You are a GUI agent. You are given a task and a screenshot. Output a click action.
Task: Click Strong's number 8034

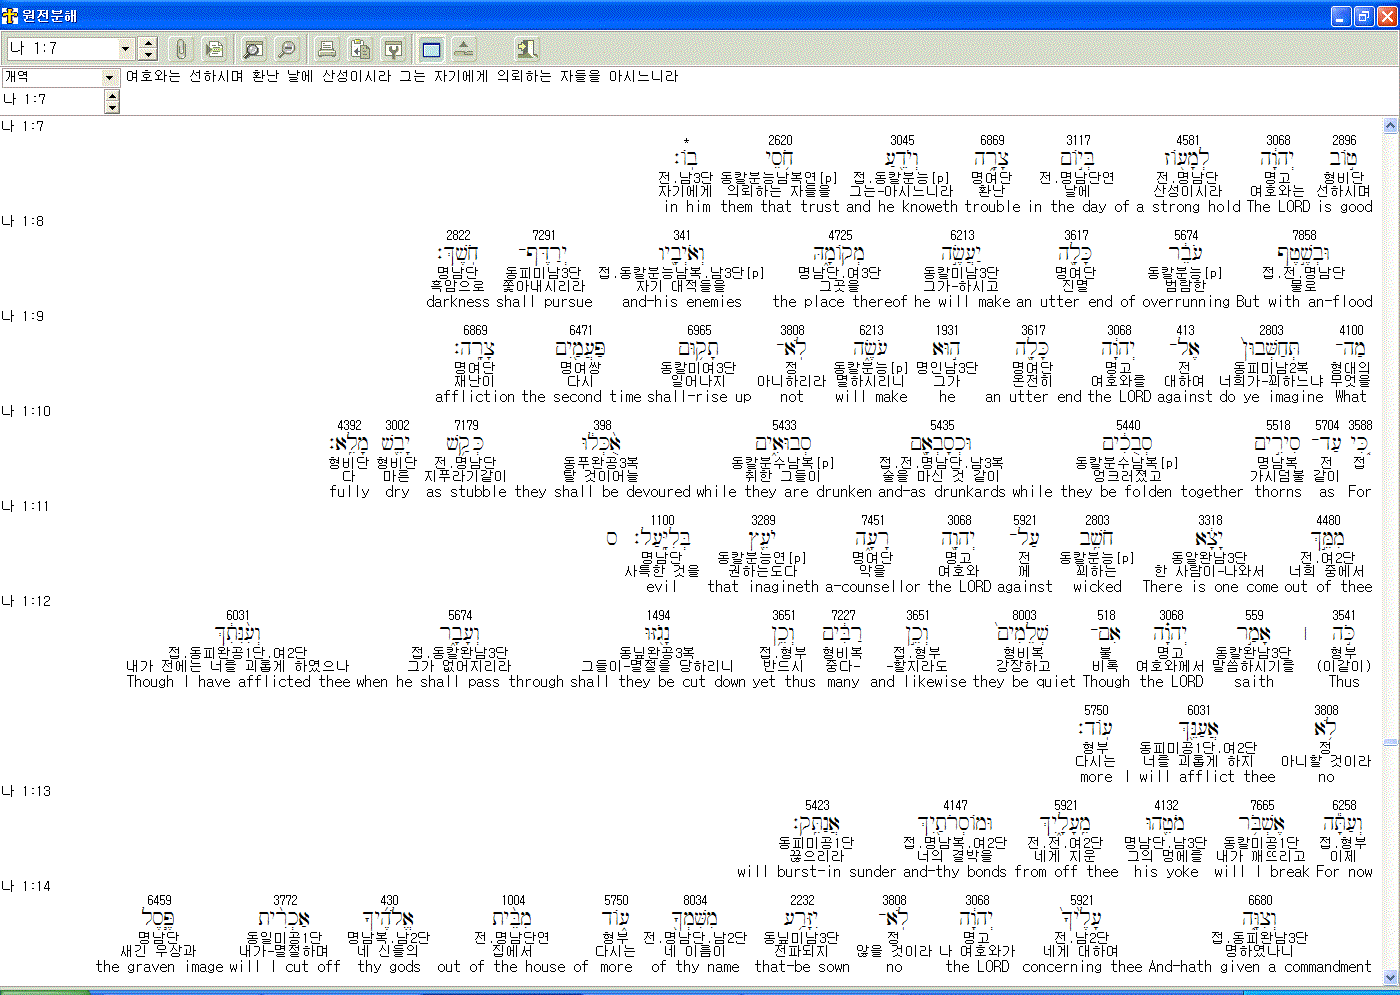point(695,900)
